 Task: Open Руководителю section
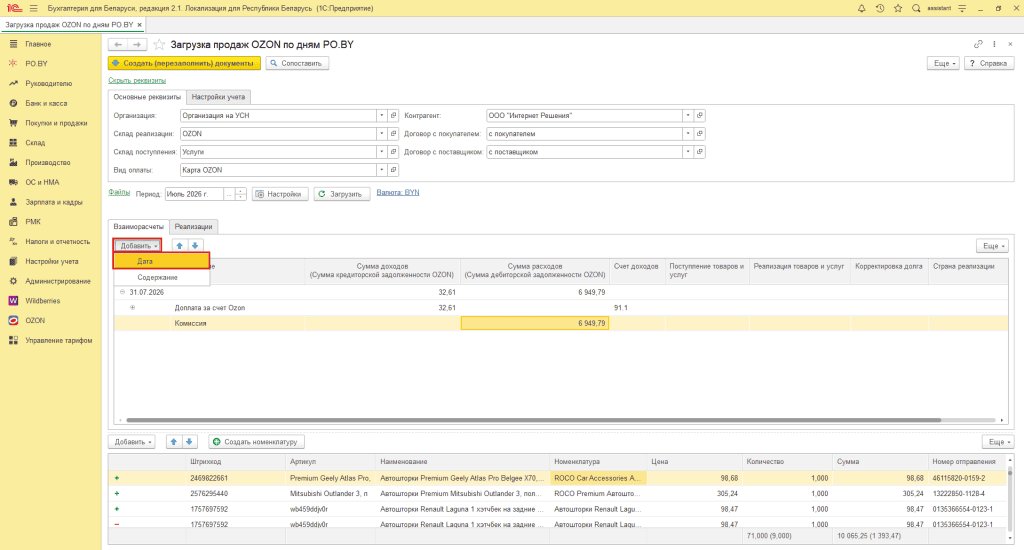[48, 84]
